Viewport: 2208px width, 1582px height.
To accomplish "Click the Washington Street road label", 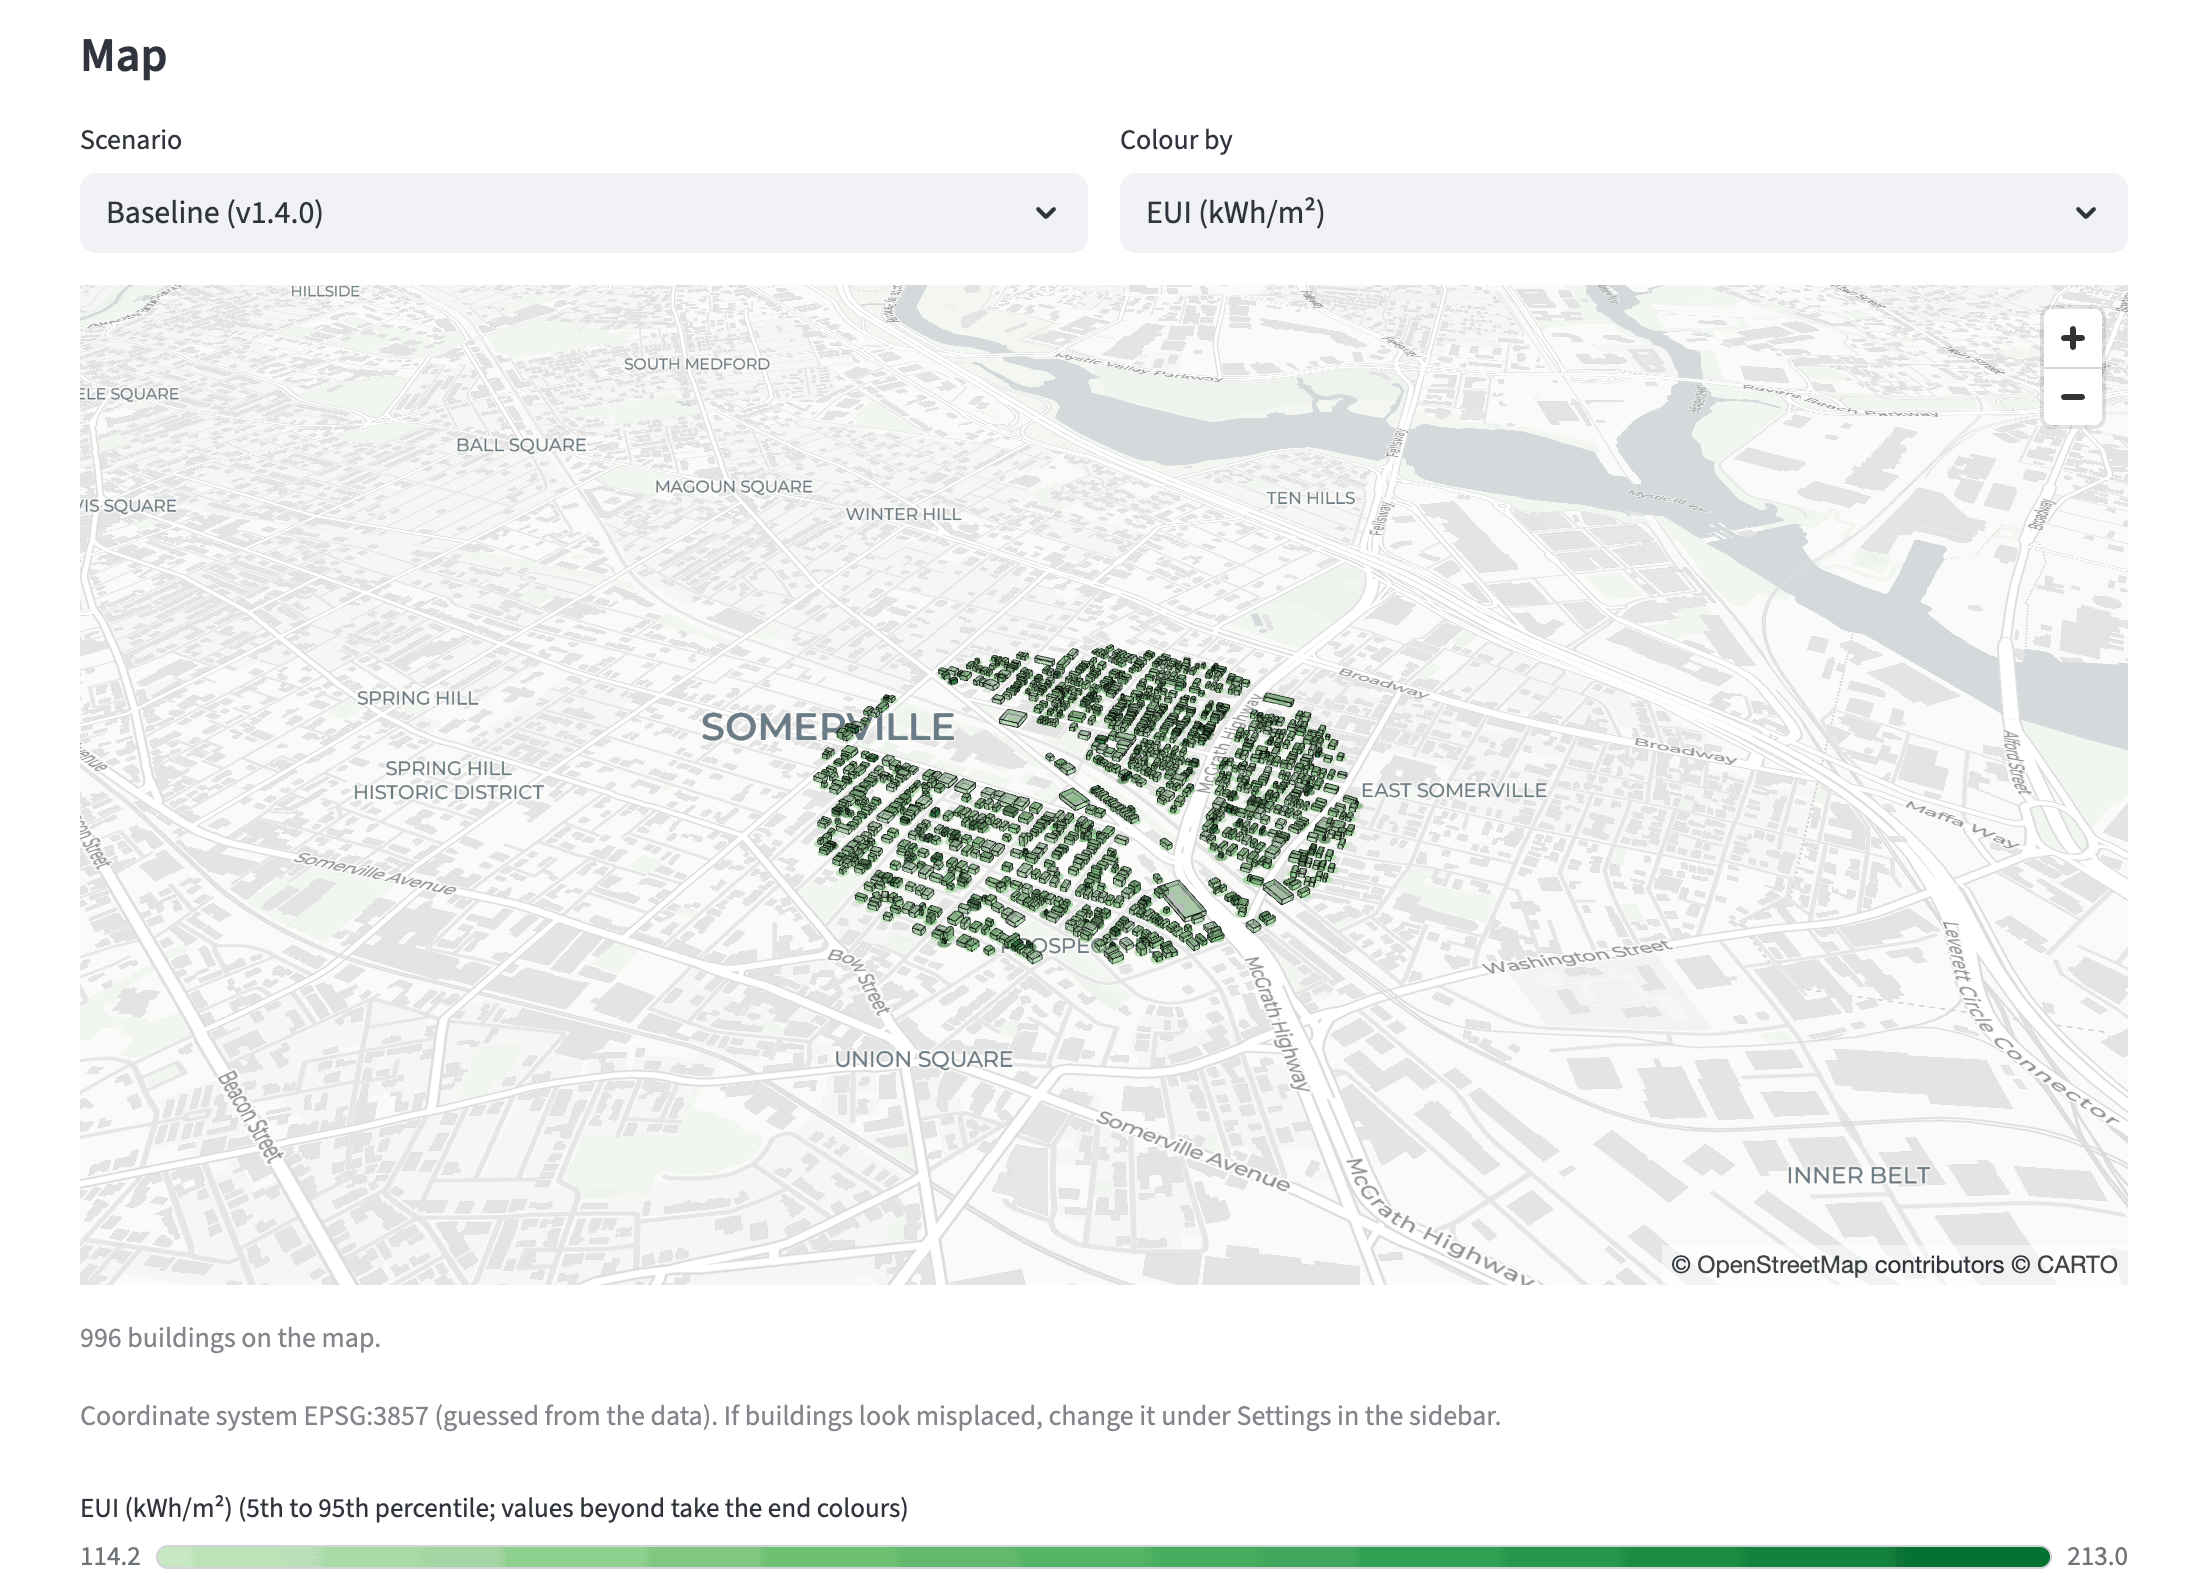I will click(1576, 956).
